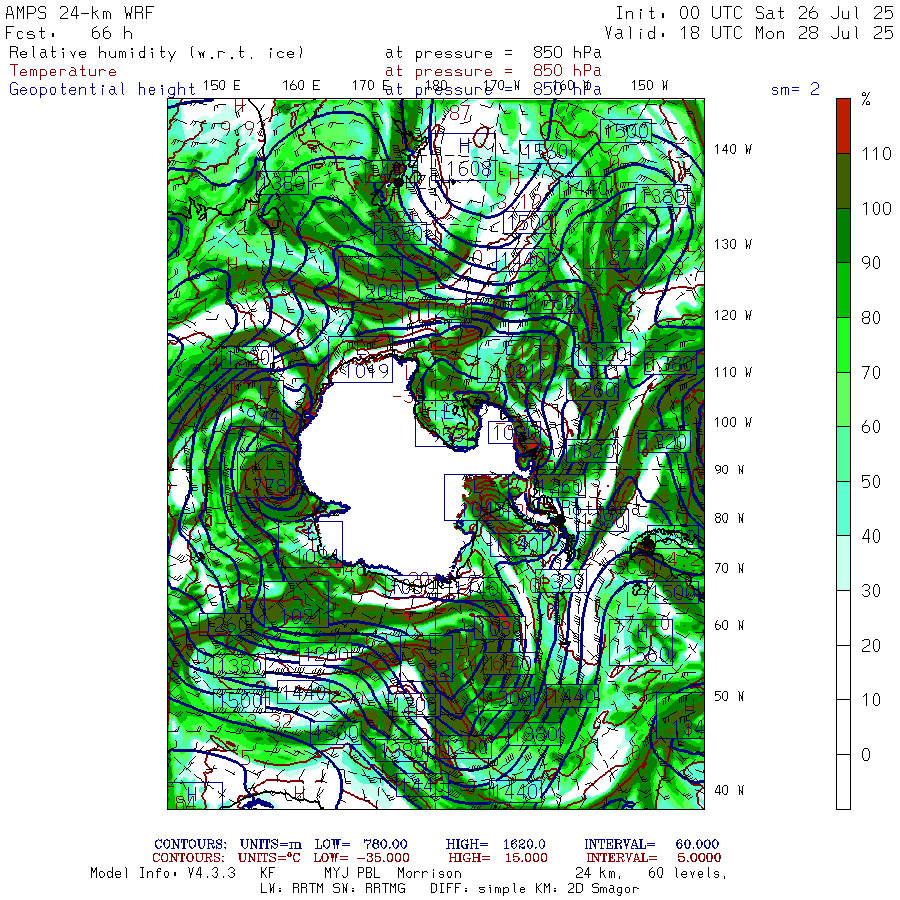Click the '110 W' longitude label
Image resolution: width=900 pixels, height=900 pixels.
tap(732, 373)
